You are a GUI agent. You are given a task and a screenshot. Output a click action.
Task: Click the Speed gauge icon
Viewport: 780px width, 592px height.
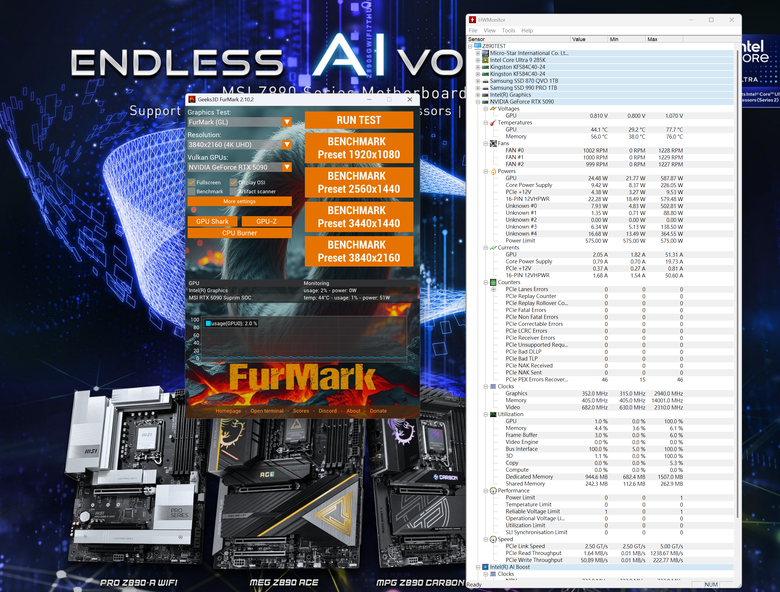tap(493, 539)
